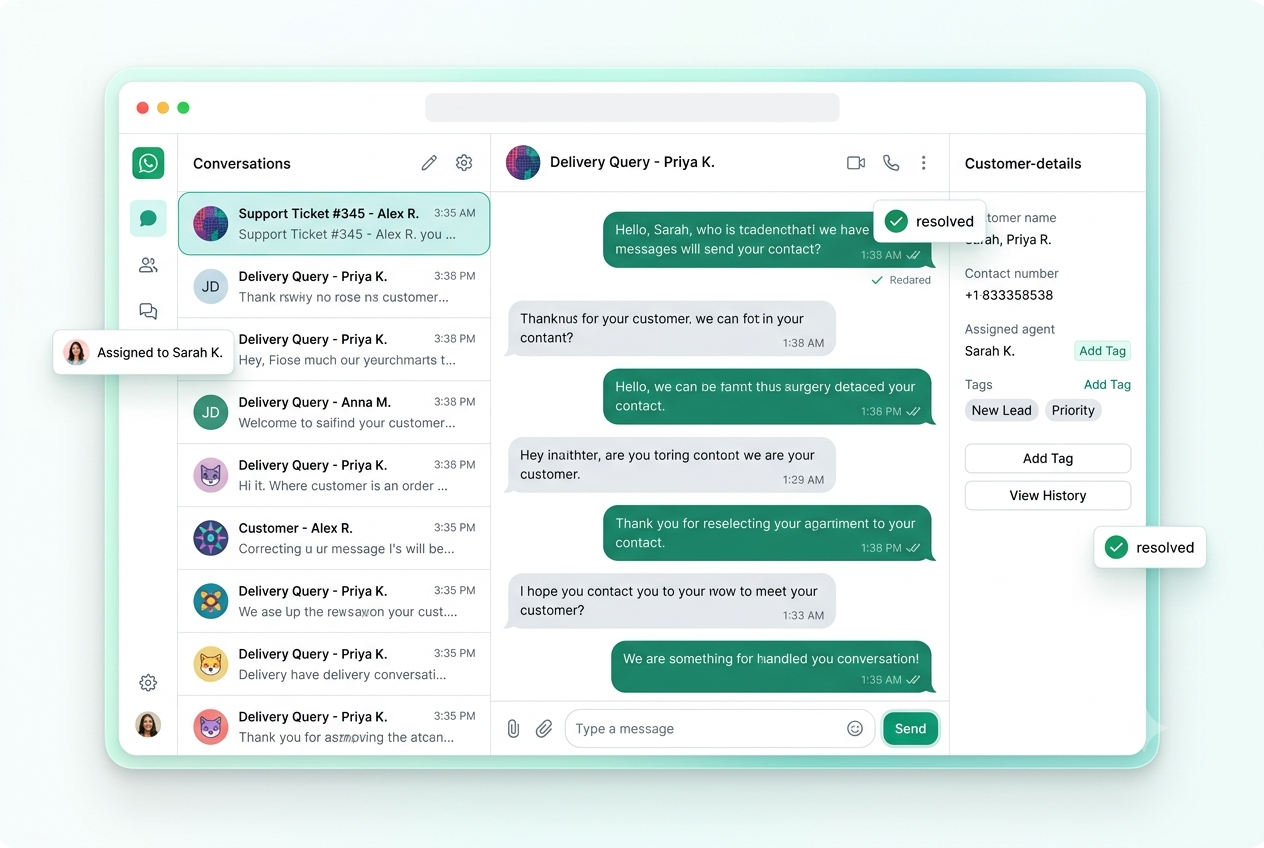The height and width of the screenshot is (848, 1264).
Task: Click message 'We are something for handled...'
Action: tap(772, 667)
